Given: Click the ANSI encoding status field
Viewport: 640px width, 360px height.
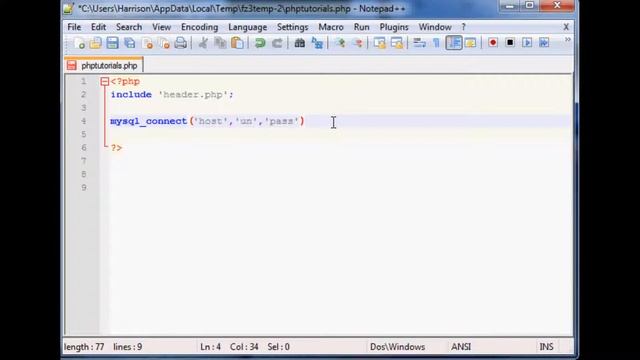Looking at the screenshot, I should pyautogui.click(x=461, y=347).
